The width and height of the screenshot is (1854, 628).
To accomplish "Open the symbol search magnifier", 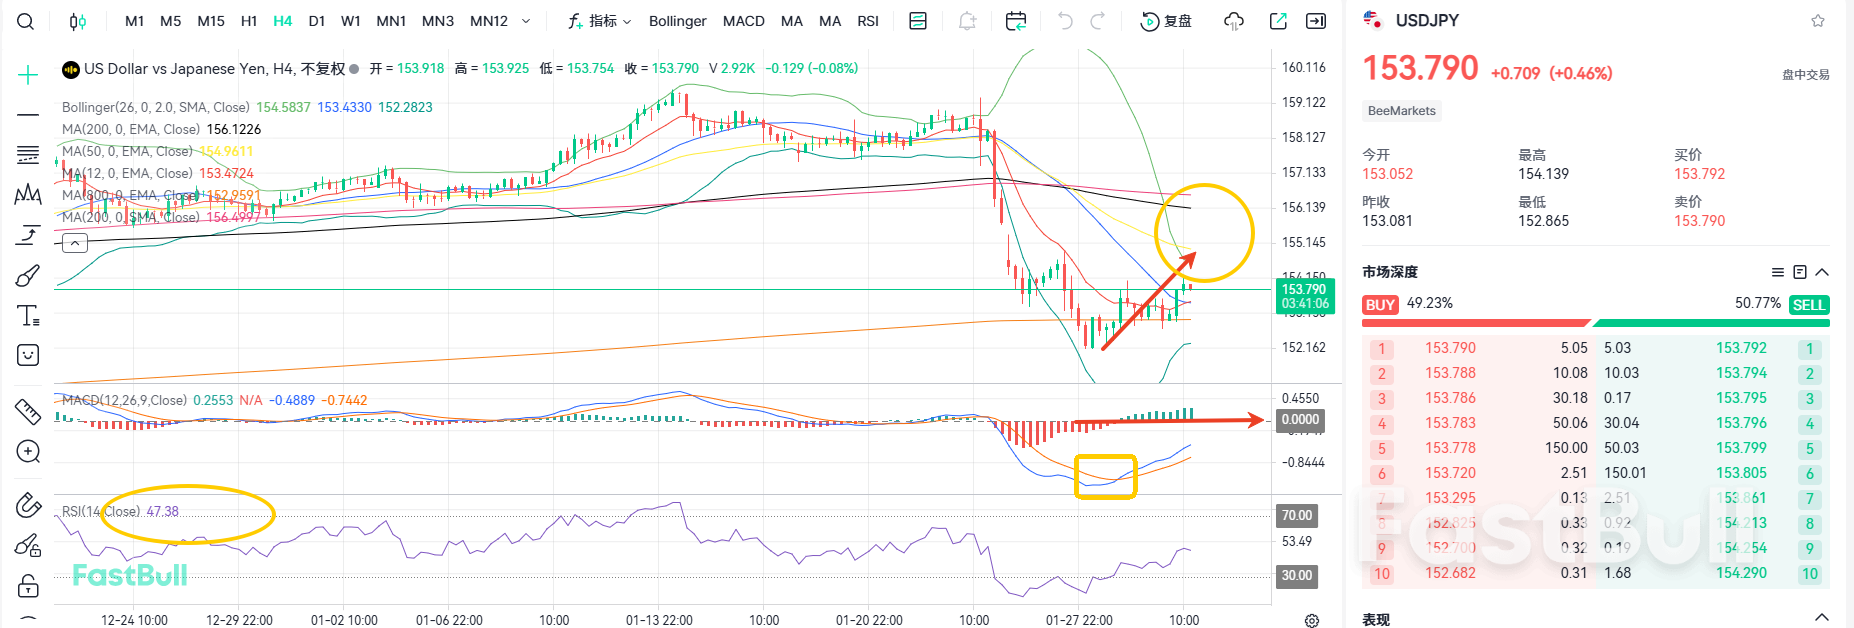I will coord(26,21).
